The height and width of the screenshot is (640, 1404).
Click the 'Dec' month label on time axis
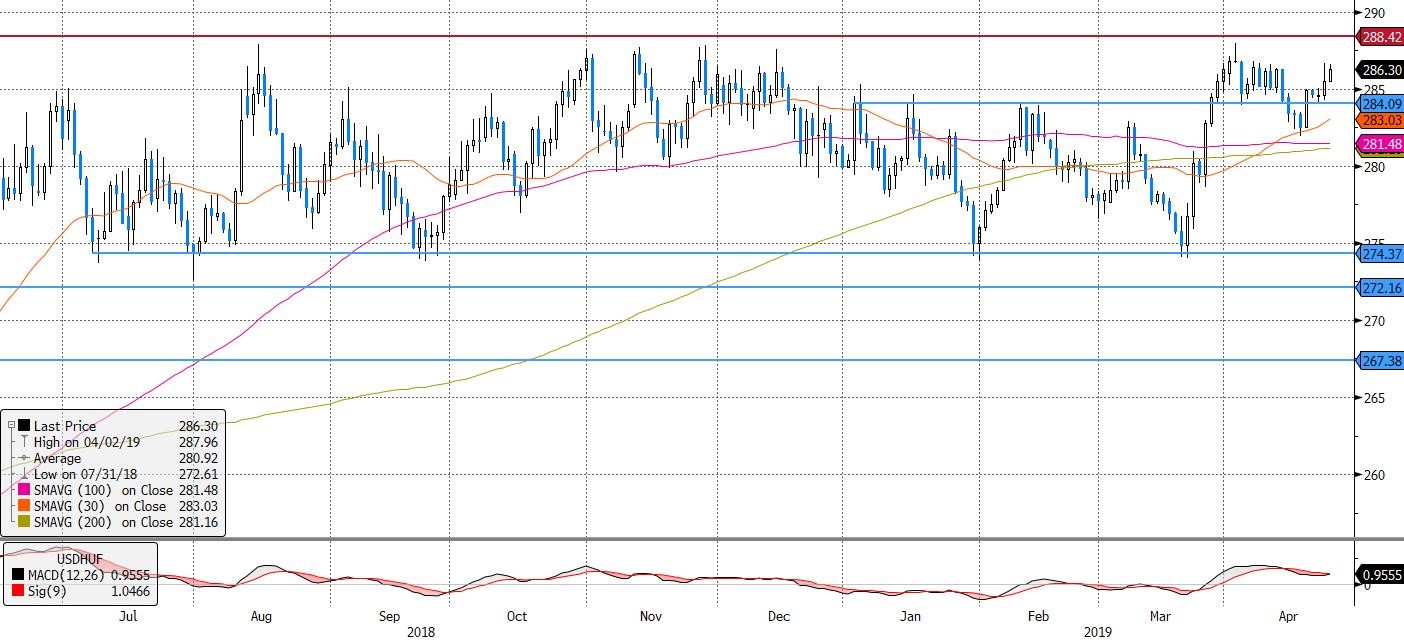coord(779,617)
